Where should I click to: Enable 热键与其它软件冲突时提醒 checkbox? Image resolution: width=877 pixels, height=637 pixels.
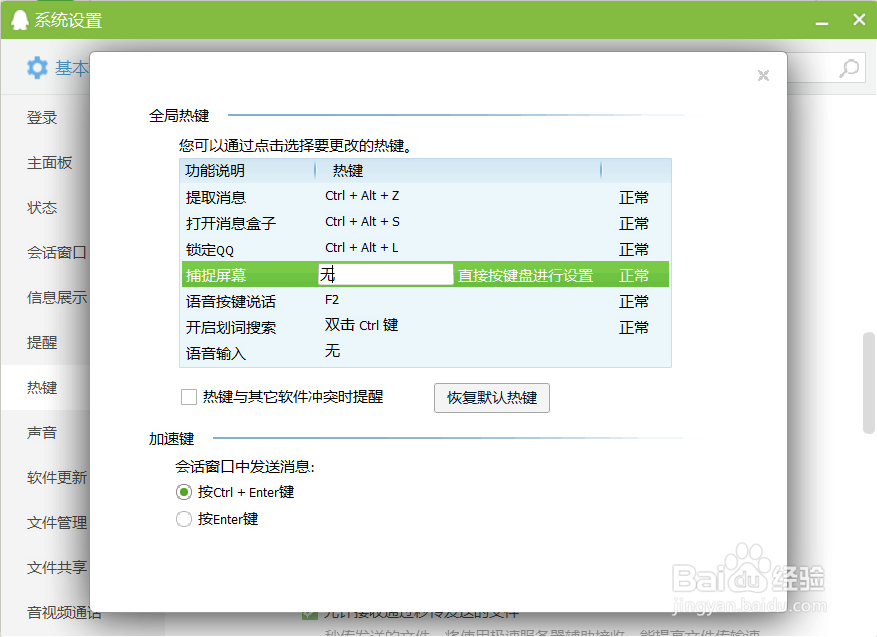[189, 397]
